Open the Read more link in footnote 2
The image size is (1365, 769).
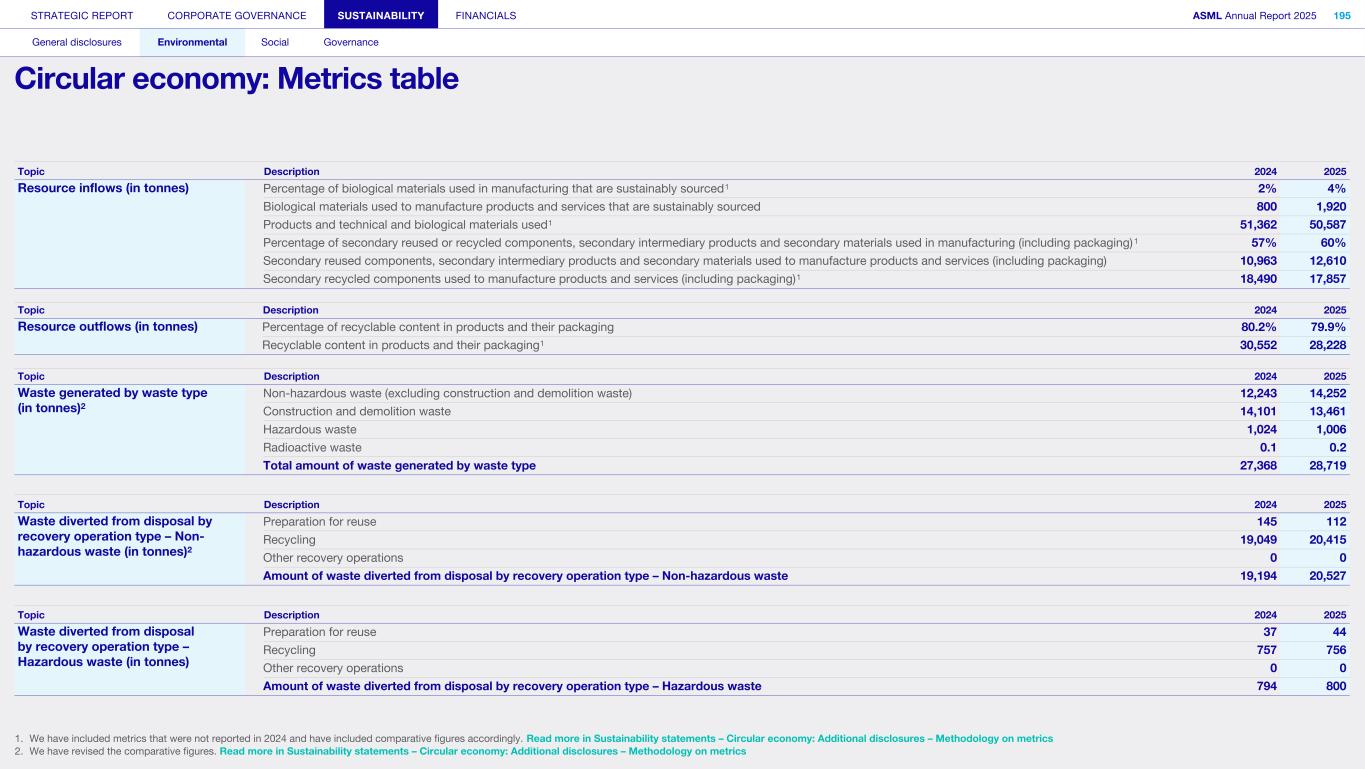pos(482,751)
